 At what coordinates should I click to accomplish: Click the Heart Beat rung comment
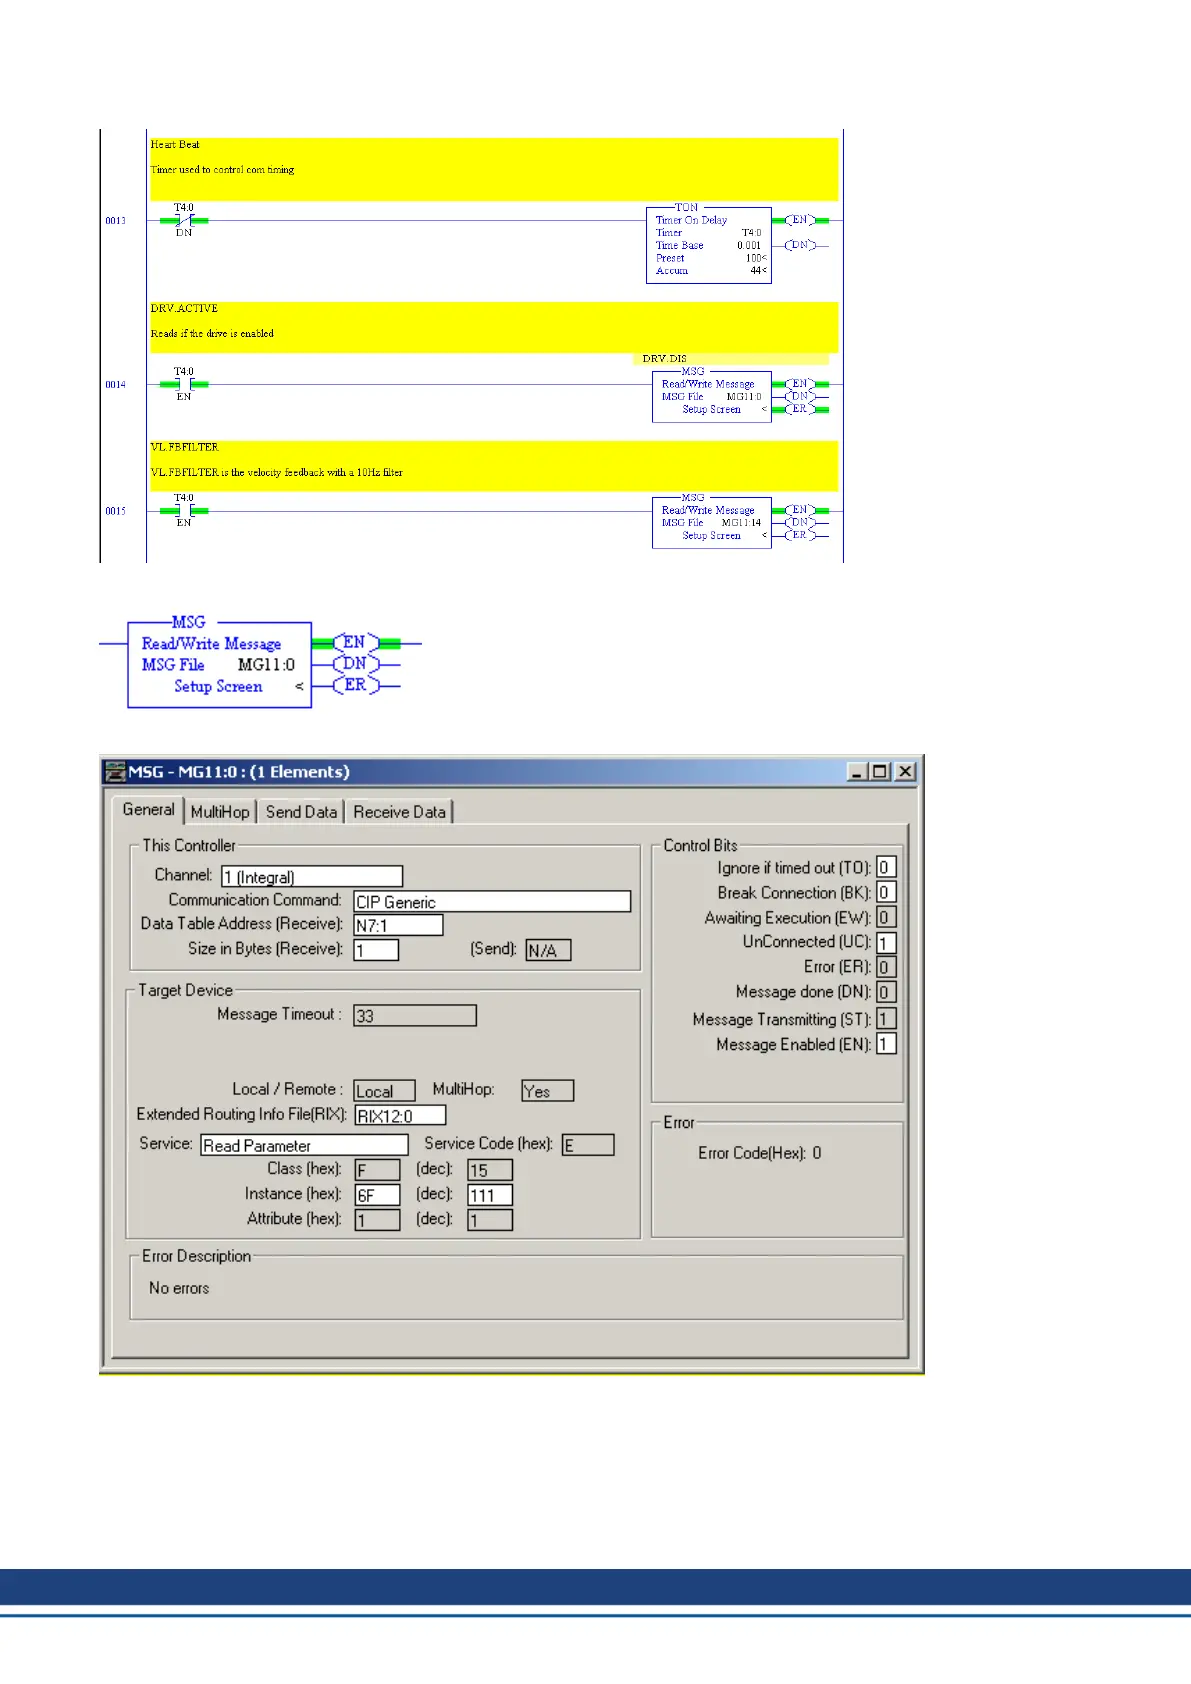[x=494, y=169]
